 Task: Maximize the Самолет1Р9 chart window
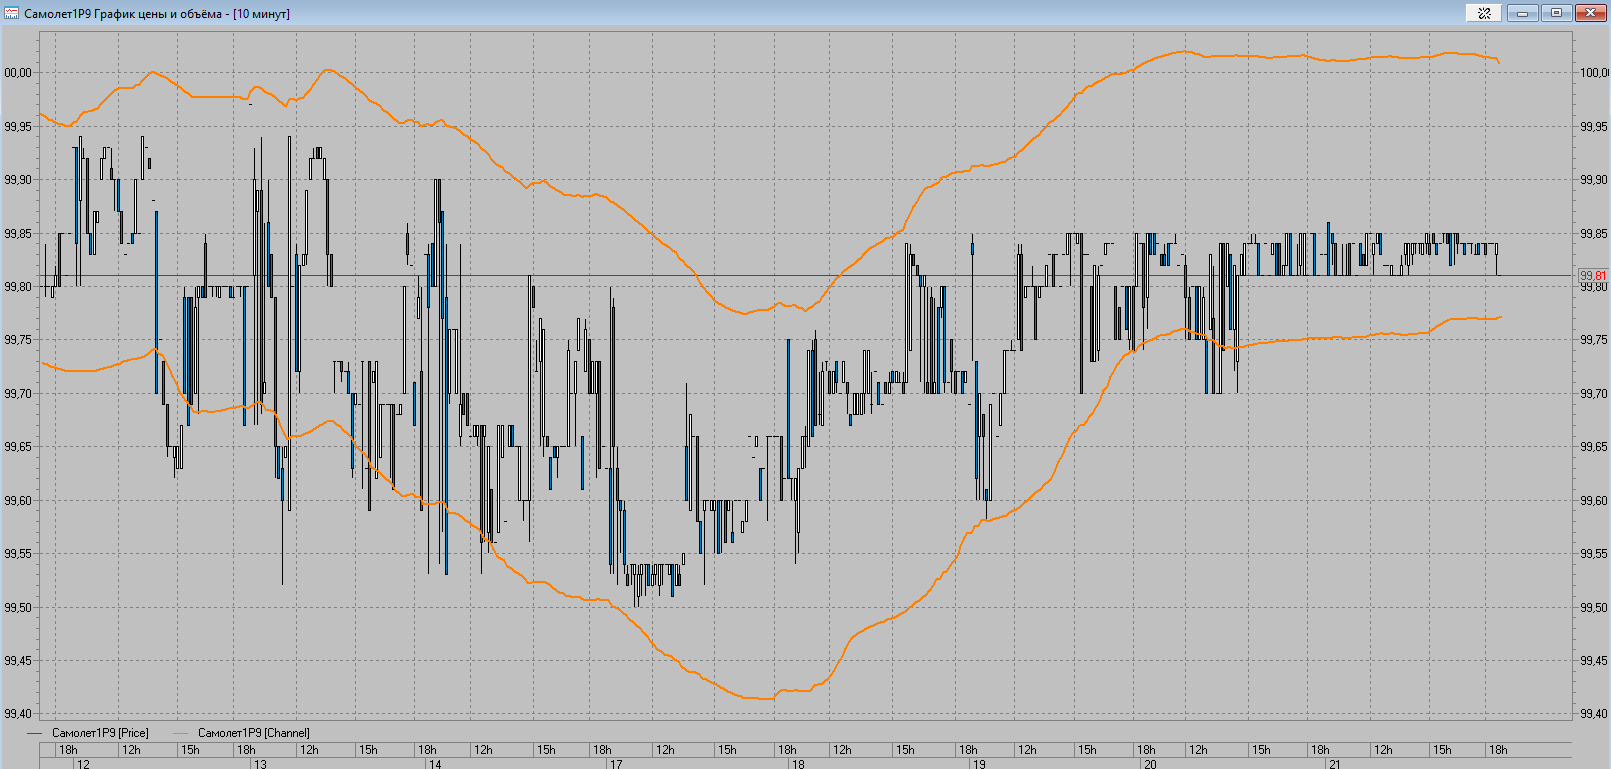tap(1556, 13)
